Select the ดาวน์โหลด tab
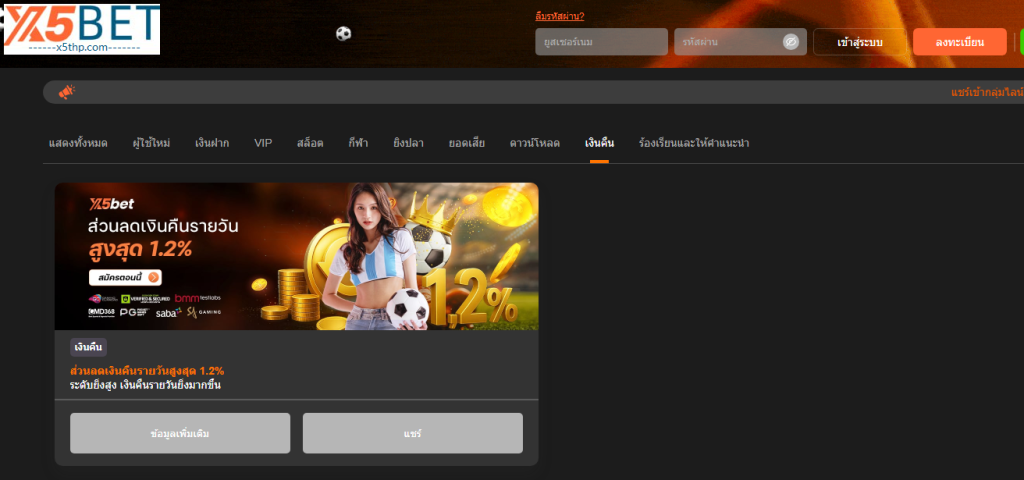Screen dimensions: 1024x480 [534, 143]
